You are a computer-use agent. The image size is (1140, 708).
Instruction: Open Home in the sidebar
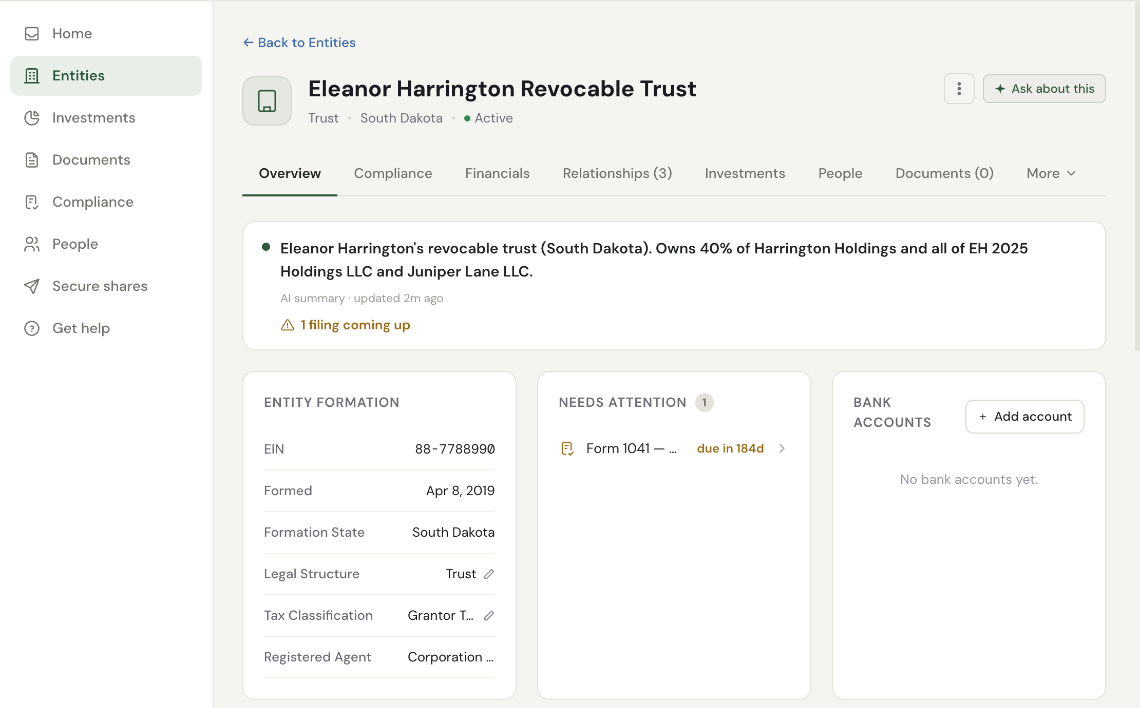click(106, 33)
